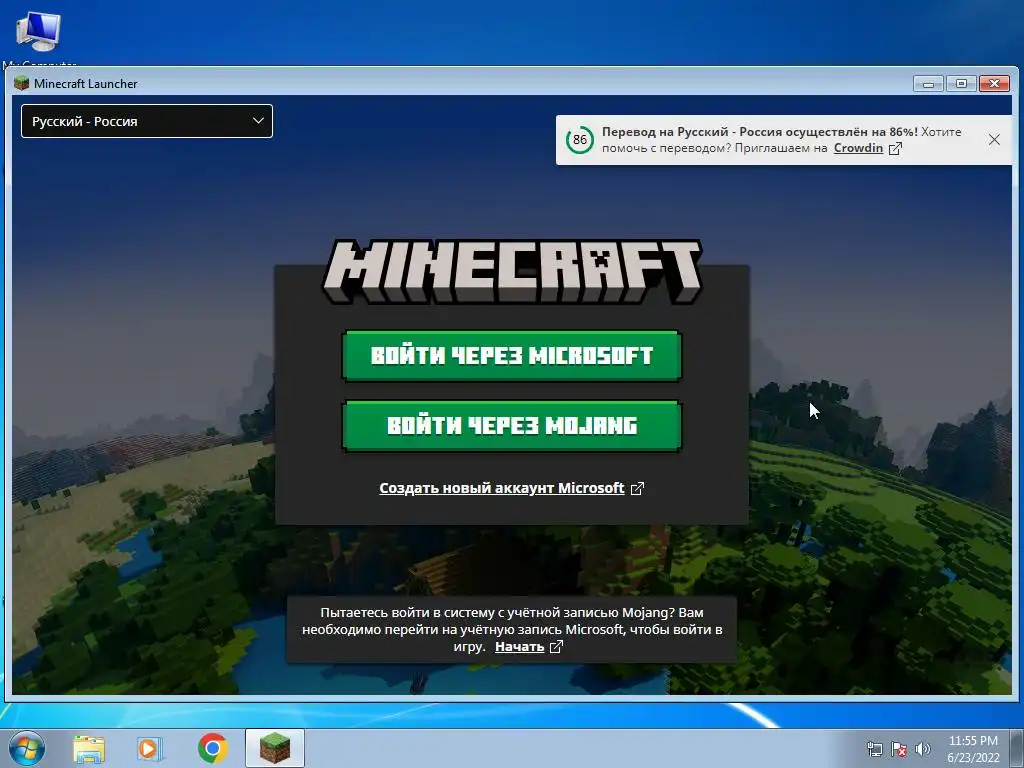Sign in with Mojang green button
Image resolution: width=1024 pixels, height=768 pixels.
[512, 426]
